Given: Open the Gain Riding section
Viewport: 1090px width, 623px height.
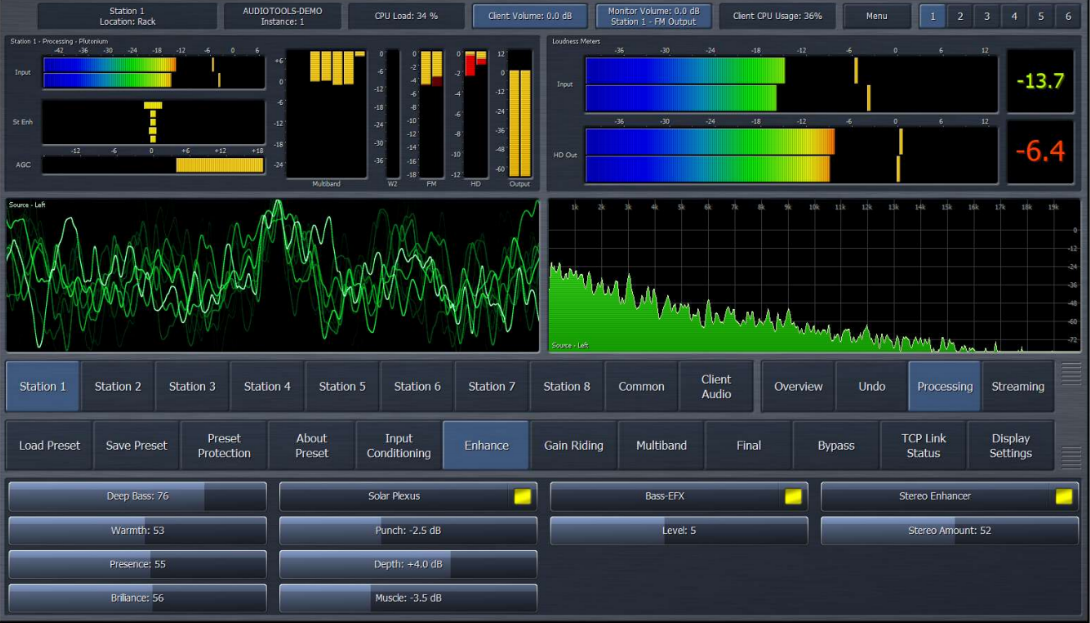Looking at the screenshot, I should (574, 445).
